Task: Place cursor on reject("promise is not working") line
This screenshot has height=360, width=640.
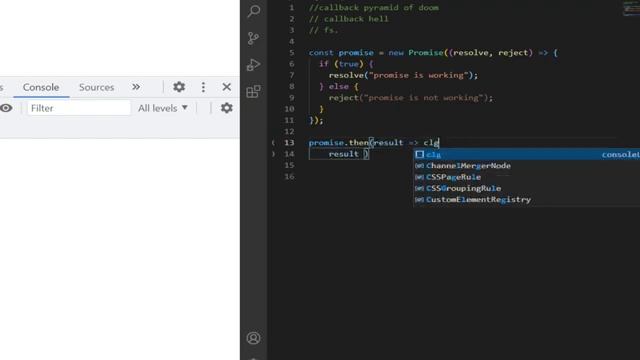Action: point(411,98)
